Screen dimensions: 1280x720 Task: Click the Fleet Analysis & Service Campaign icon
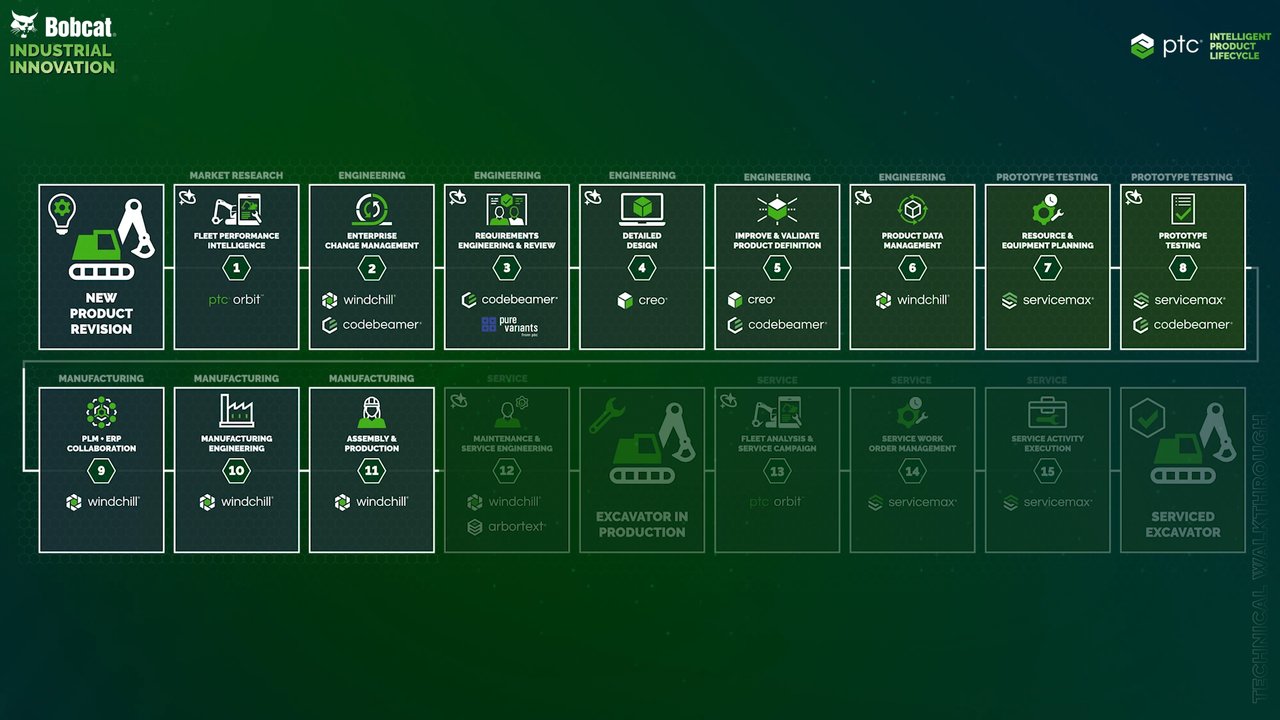(777, 412)
